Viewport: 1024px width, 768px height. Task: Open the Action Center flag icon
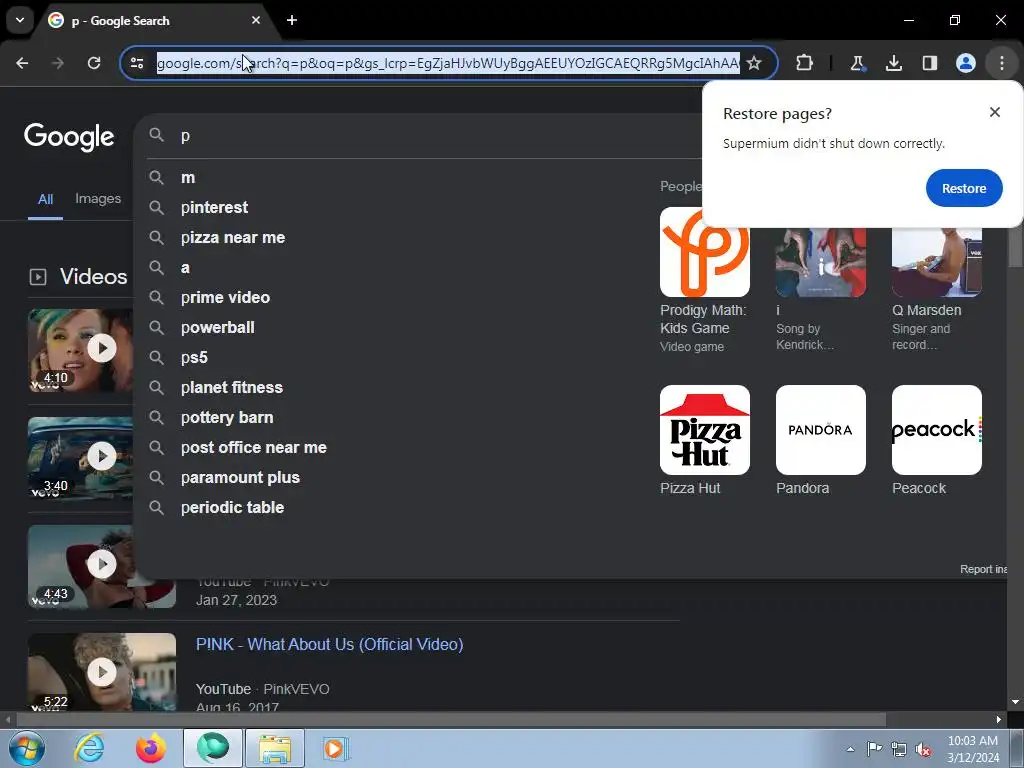874,749
